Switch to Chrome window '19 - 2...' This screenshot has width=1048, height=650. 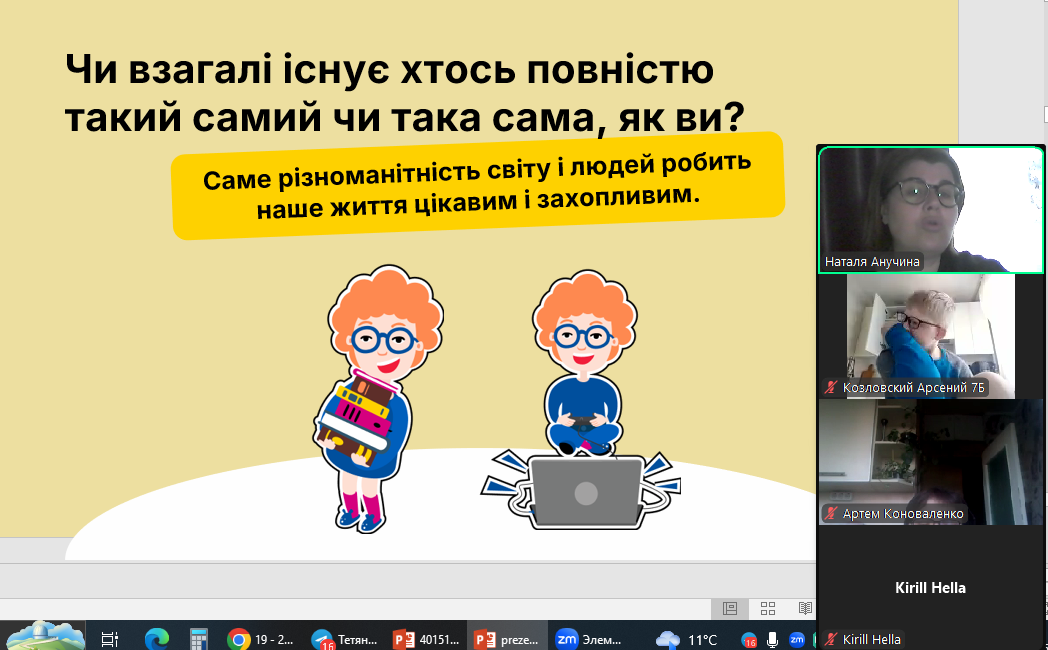point(261,639)
